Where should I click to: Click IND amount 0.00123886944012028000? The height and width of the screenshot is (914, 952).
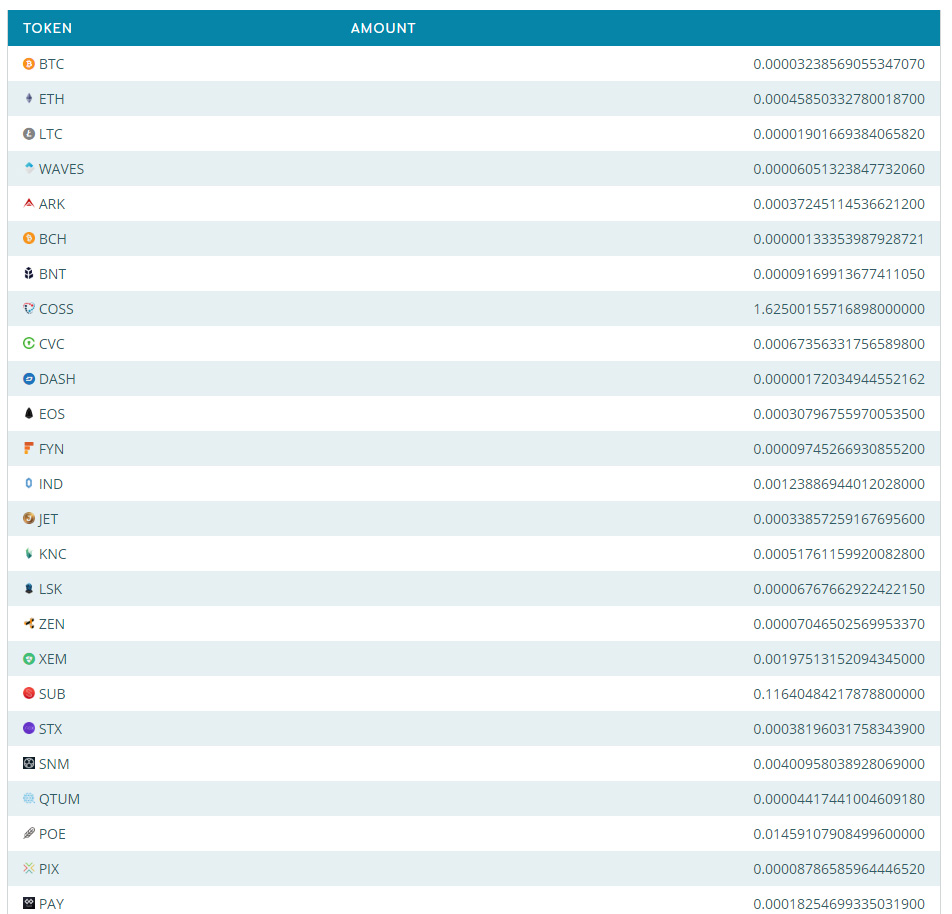839,484
